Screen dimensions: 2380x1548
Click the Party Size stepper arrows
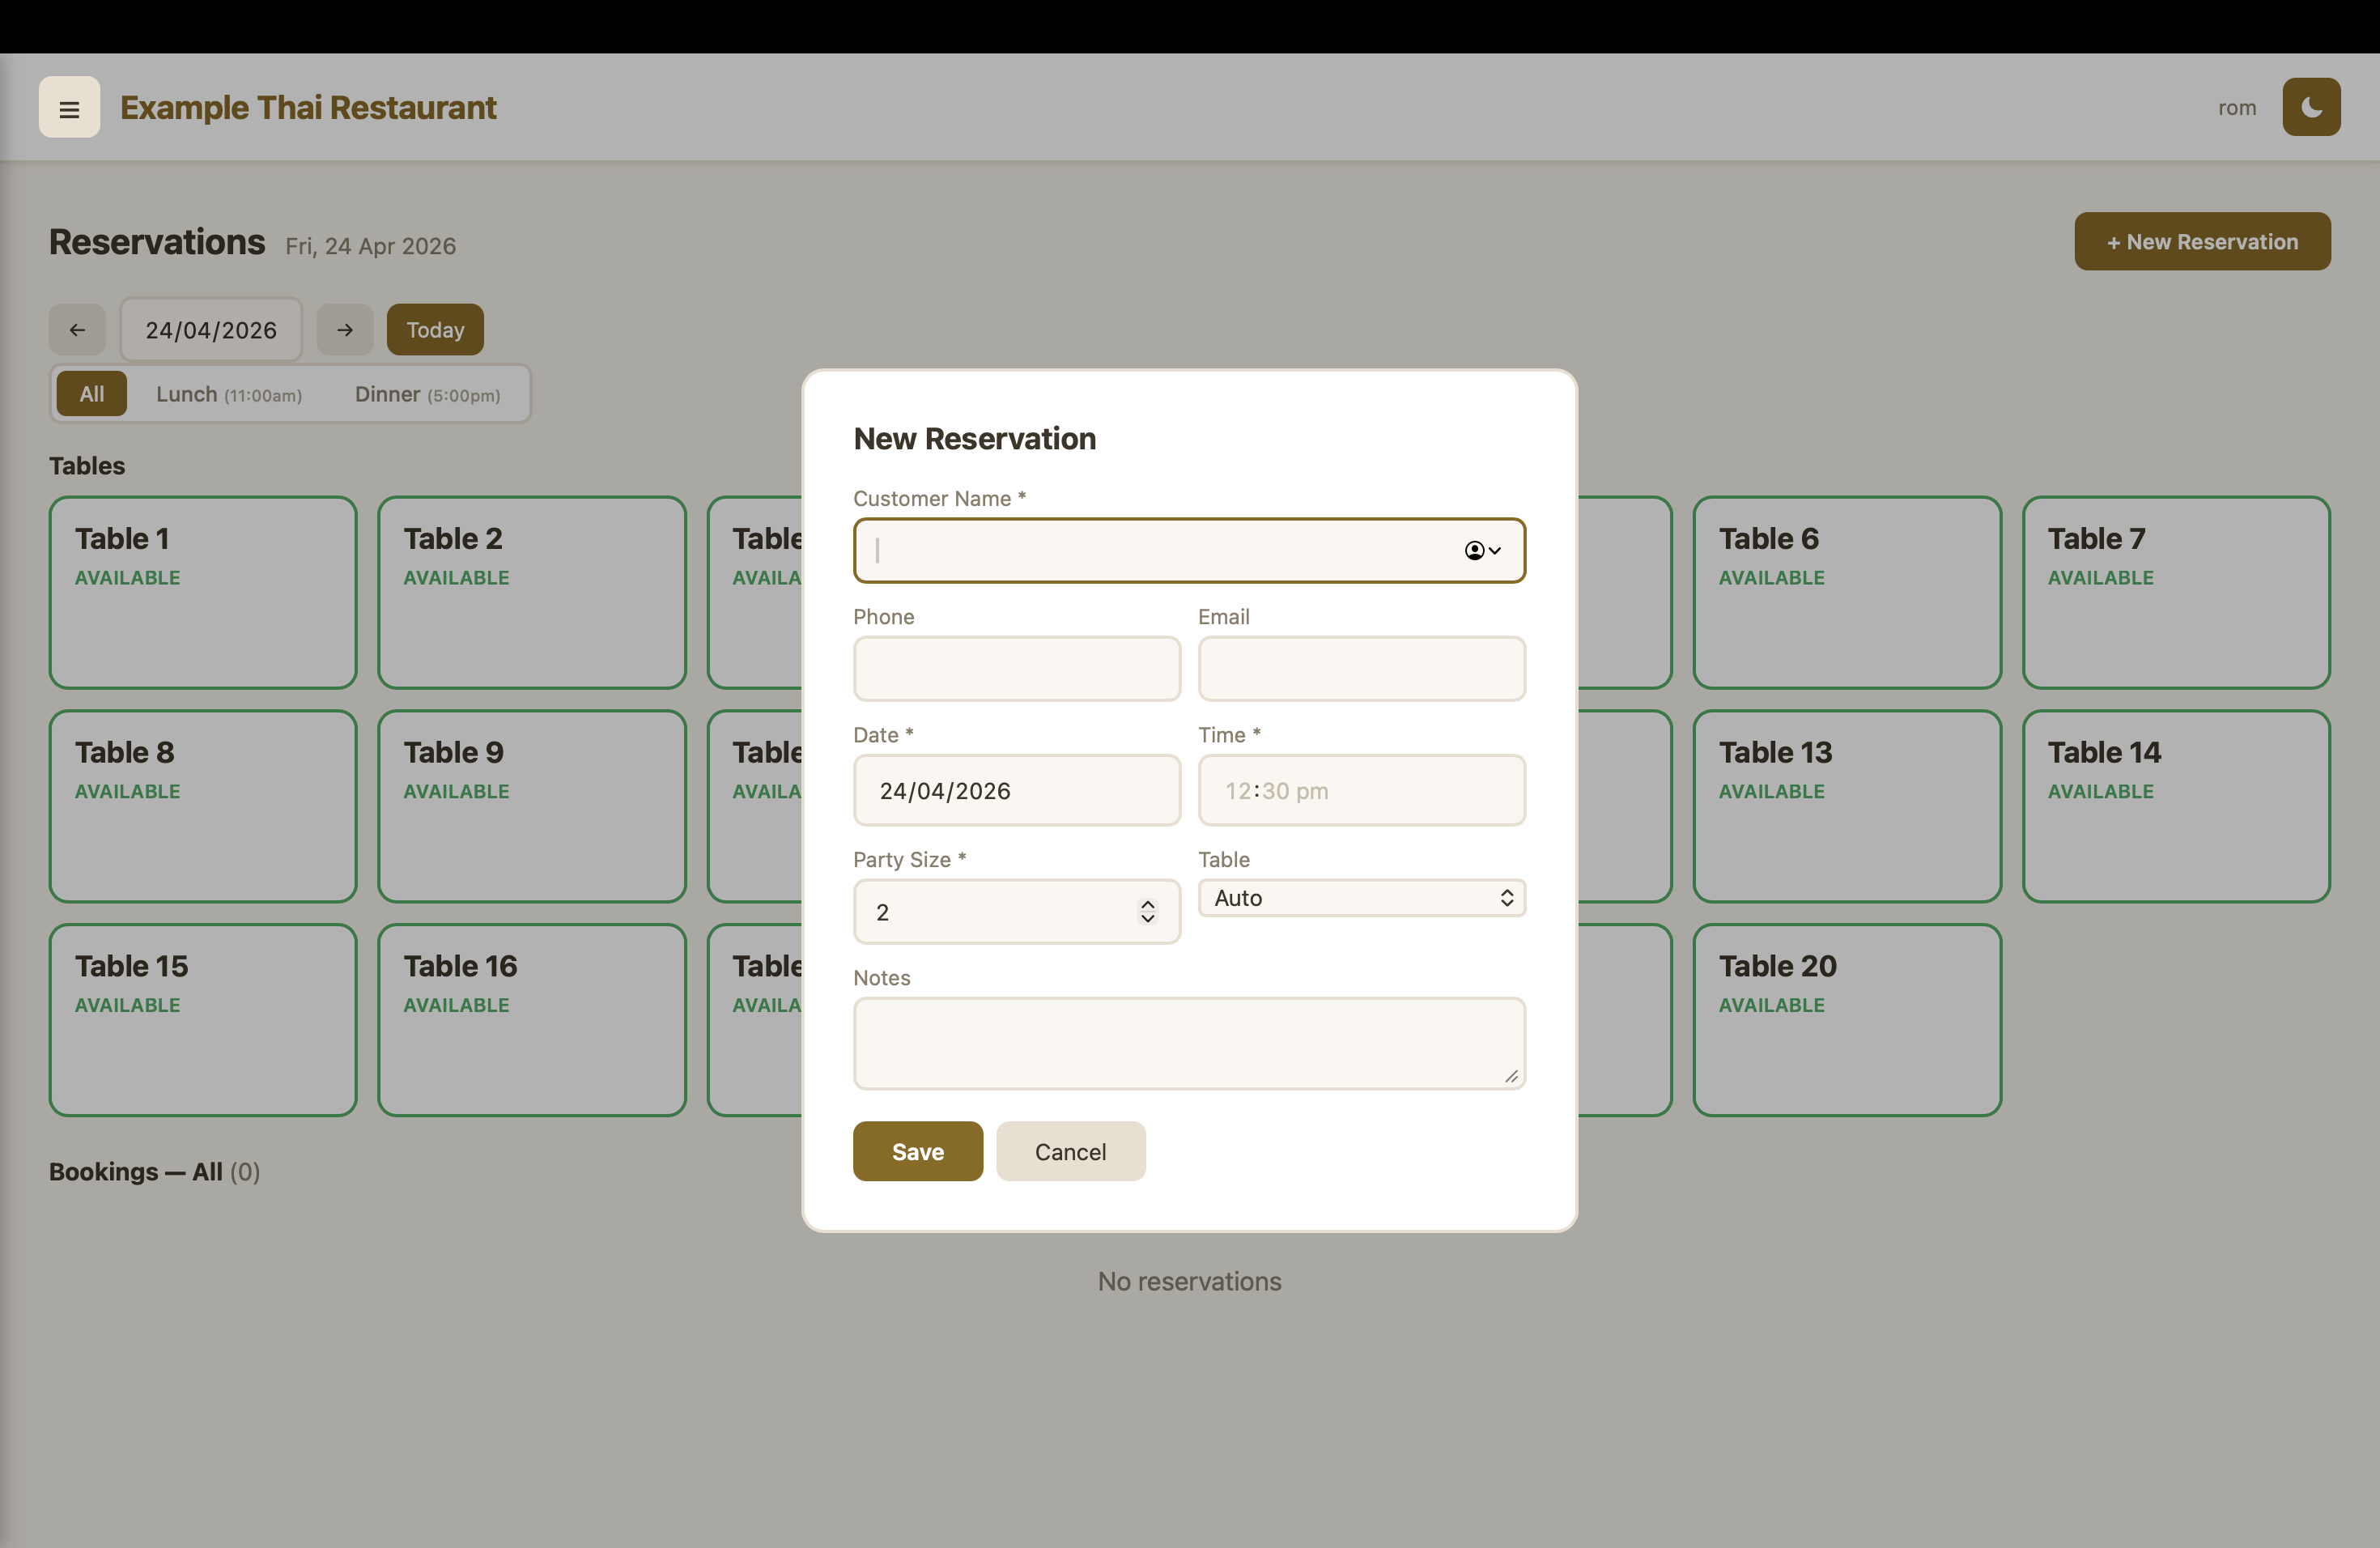click(x=1147, y=911)
